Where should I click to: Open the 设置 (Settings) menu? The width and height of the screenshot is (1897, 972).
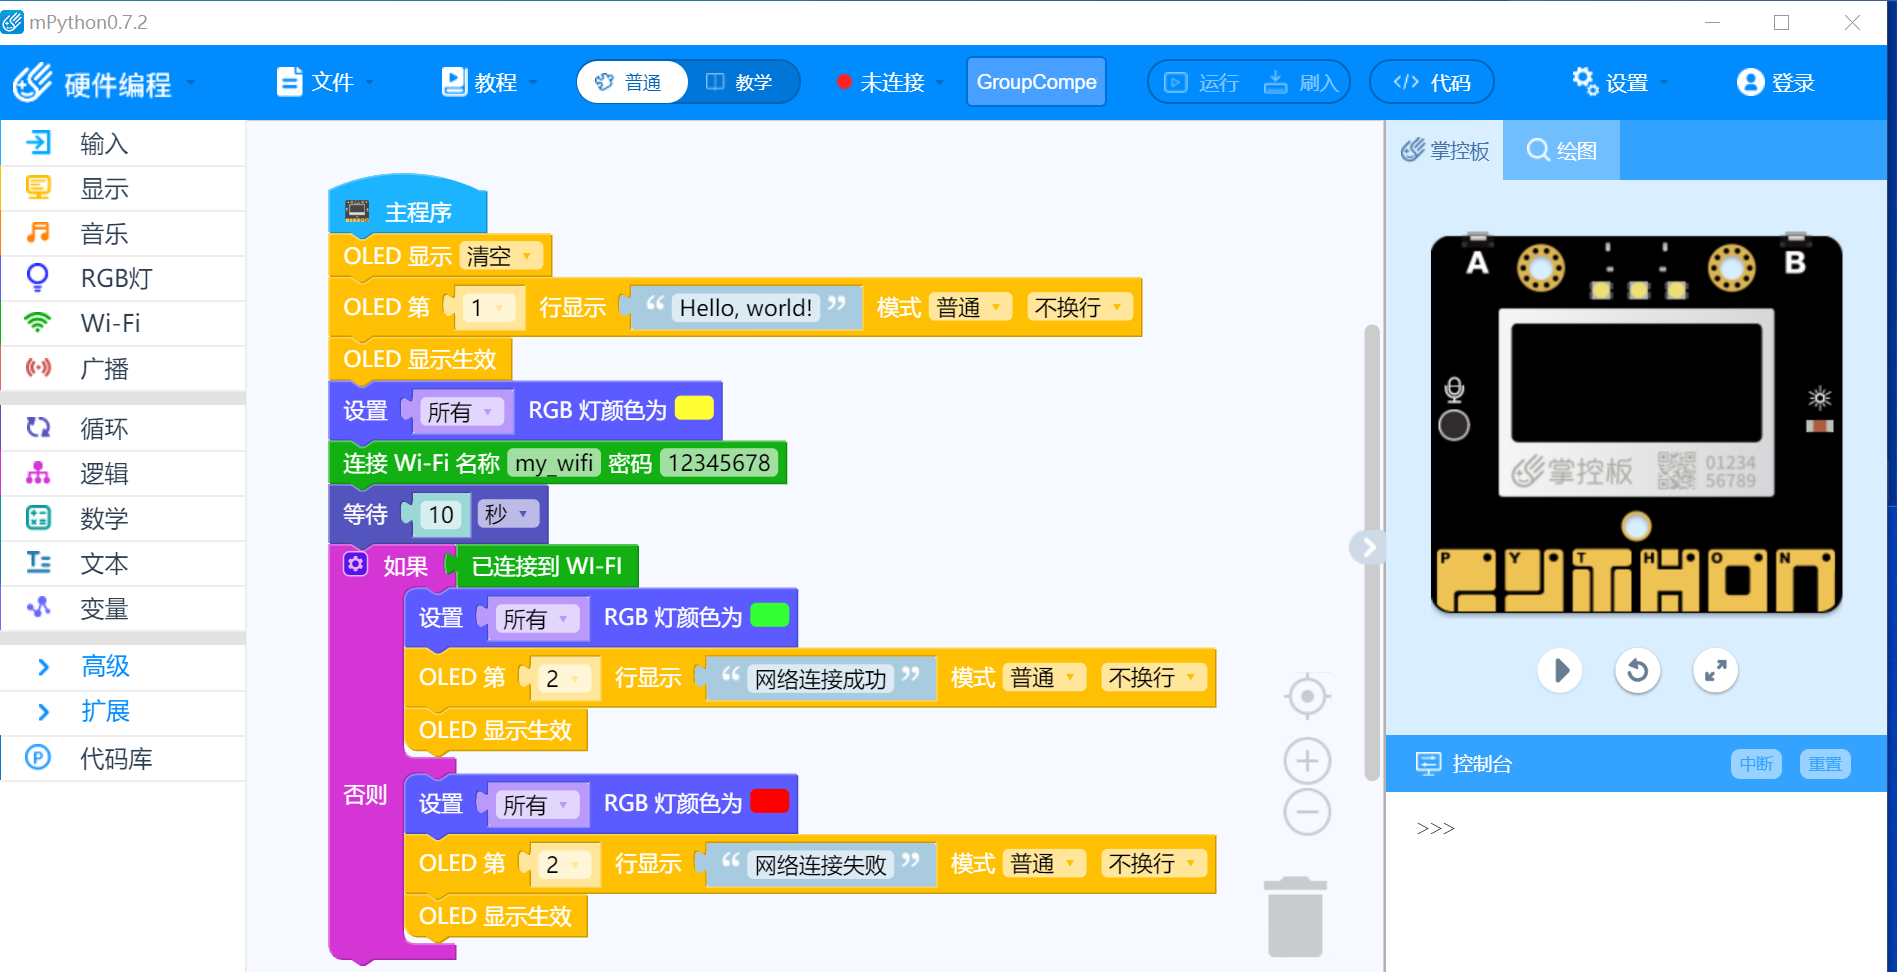tap(1619, 82)
